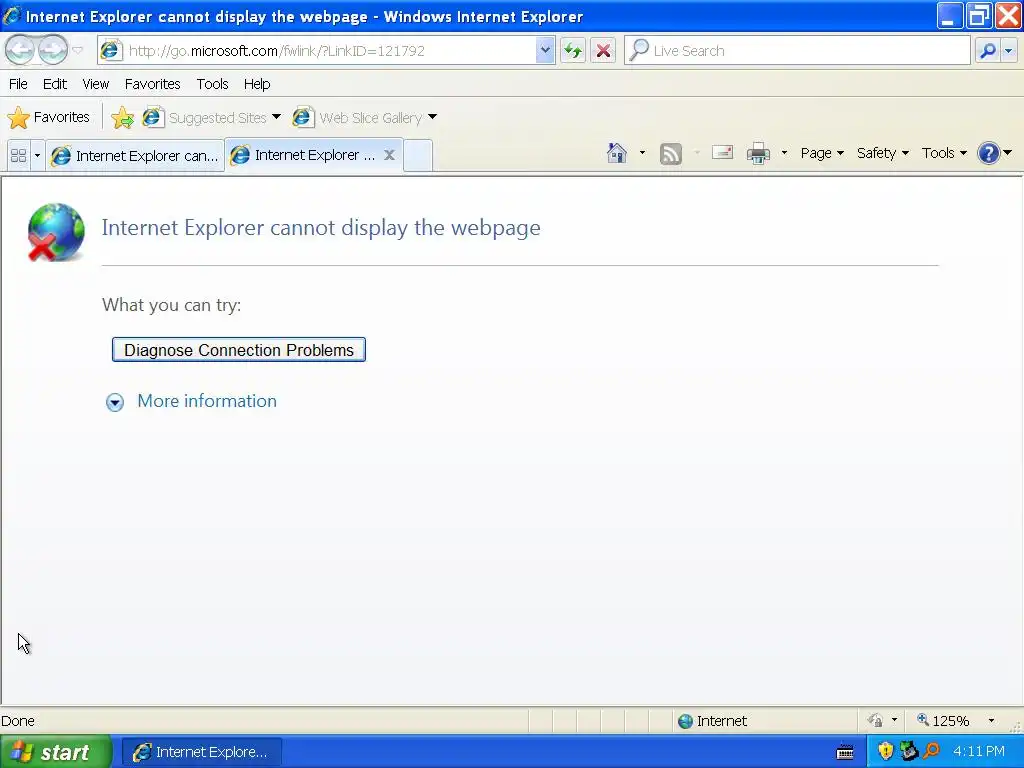
Task: Open the View menu
Action: click(x=95, y=84)
